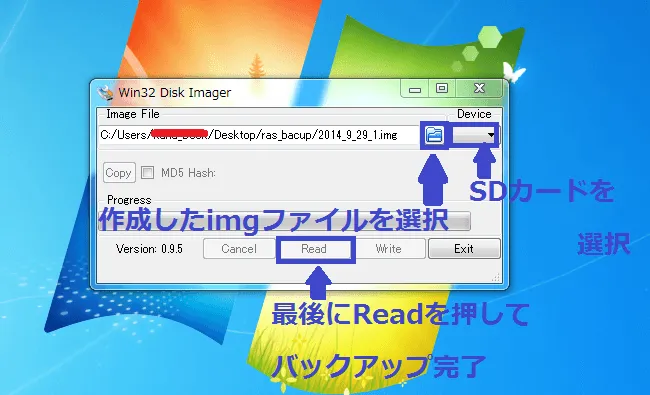Expand the Device drive dropdown

[x=475, y=135]
